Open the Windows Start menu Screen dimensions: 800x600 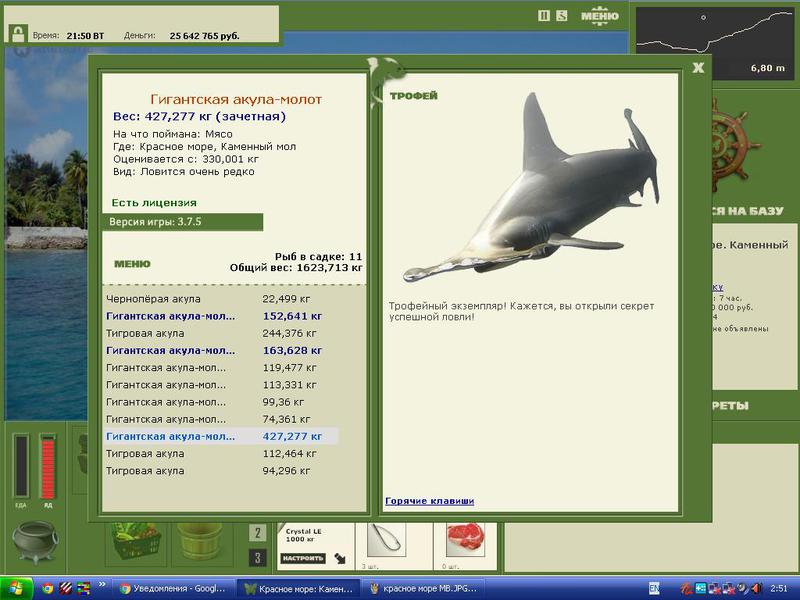(16, 589)
